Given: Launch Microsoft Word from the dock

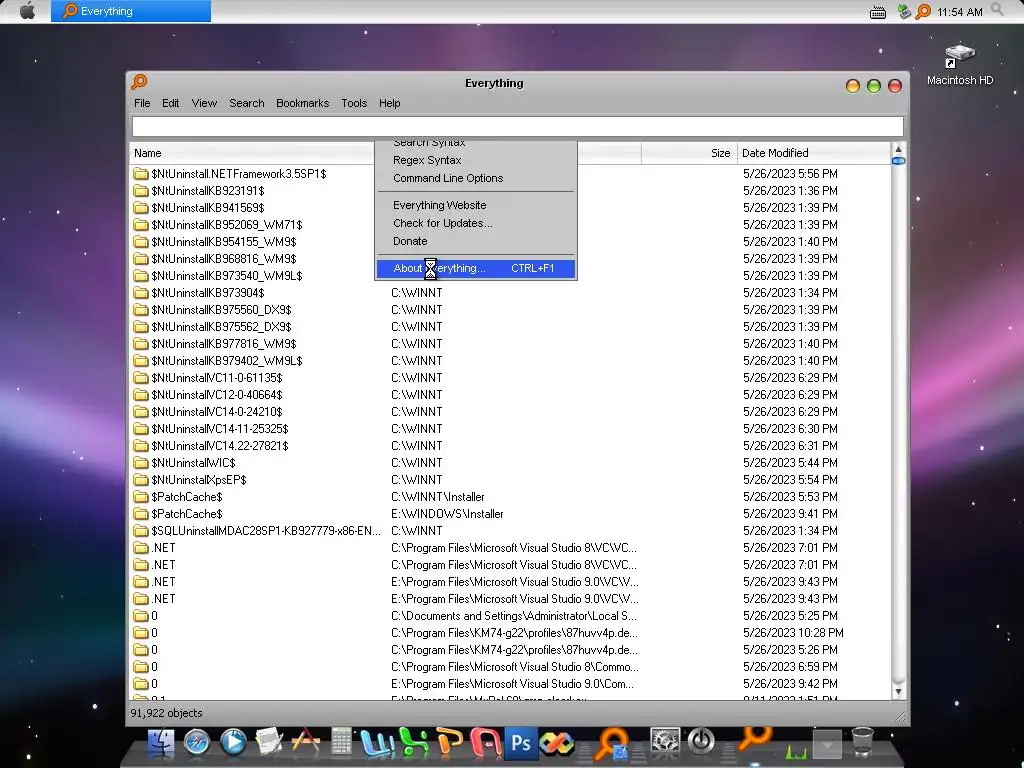Looking at the screenshot, I should click(377, 743).
